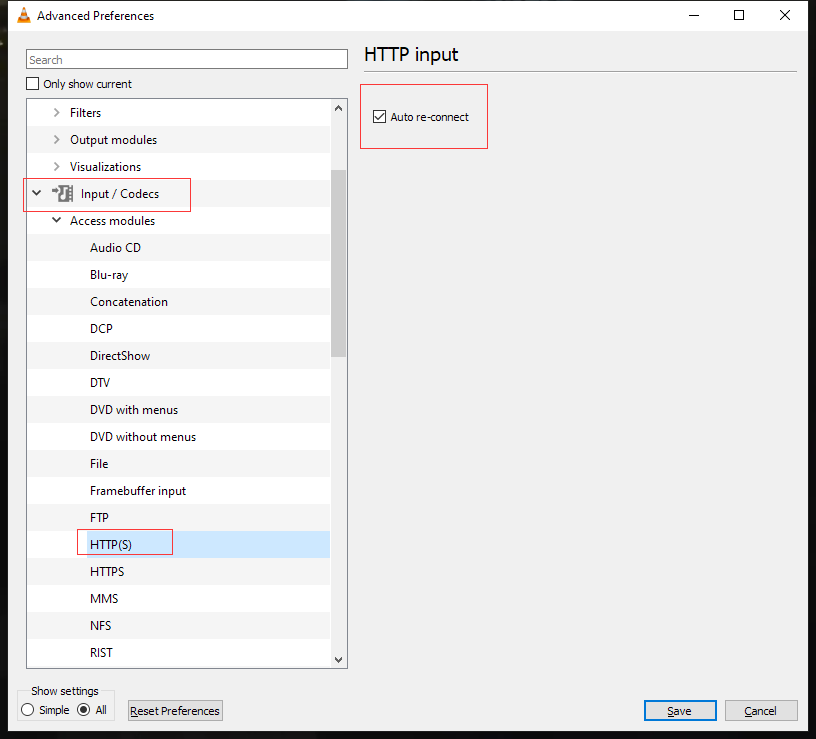Expand the Output modules tree node

(x=56, y=139)
